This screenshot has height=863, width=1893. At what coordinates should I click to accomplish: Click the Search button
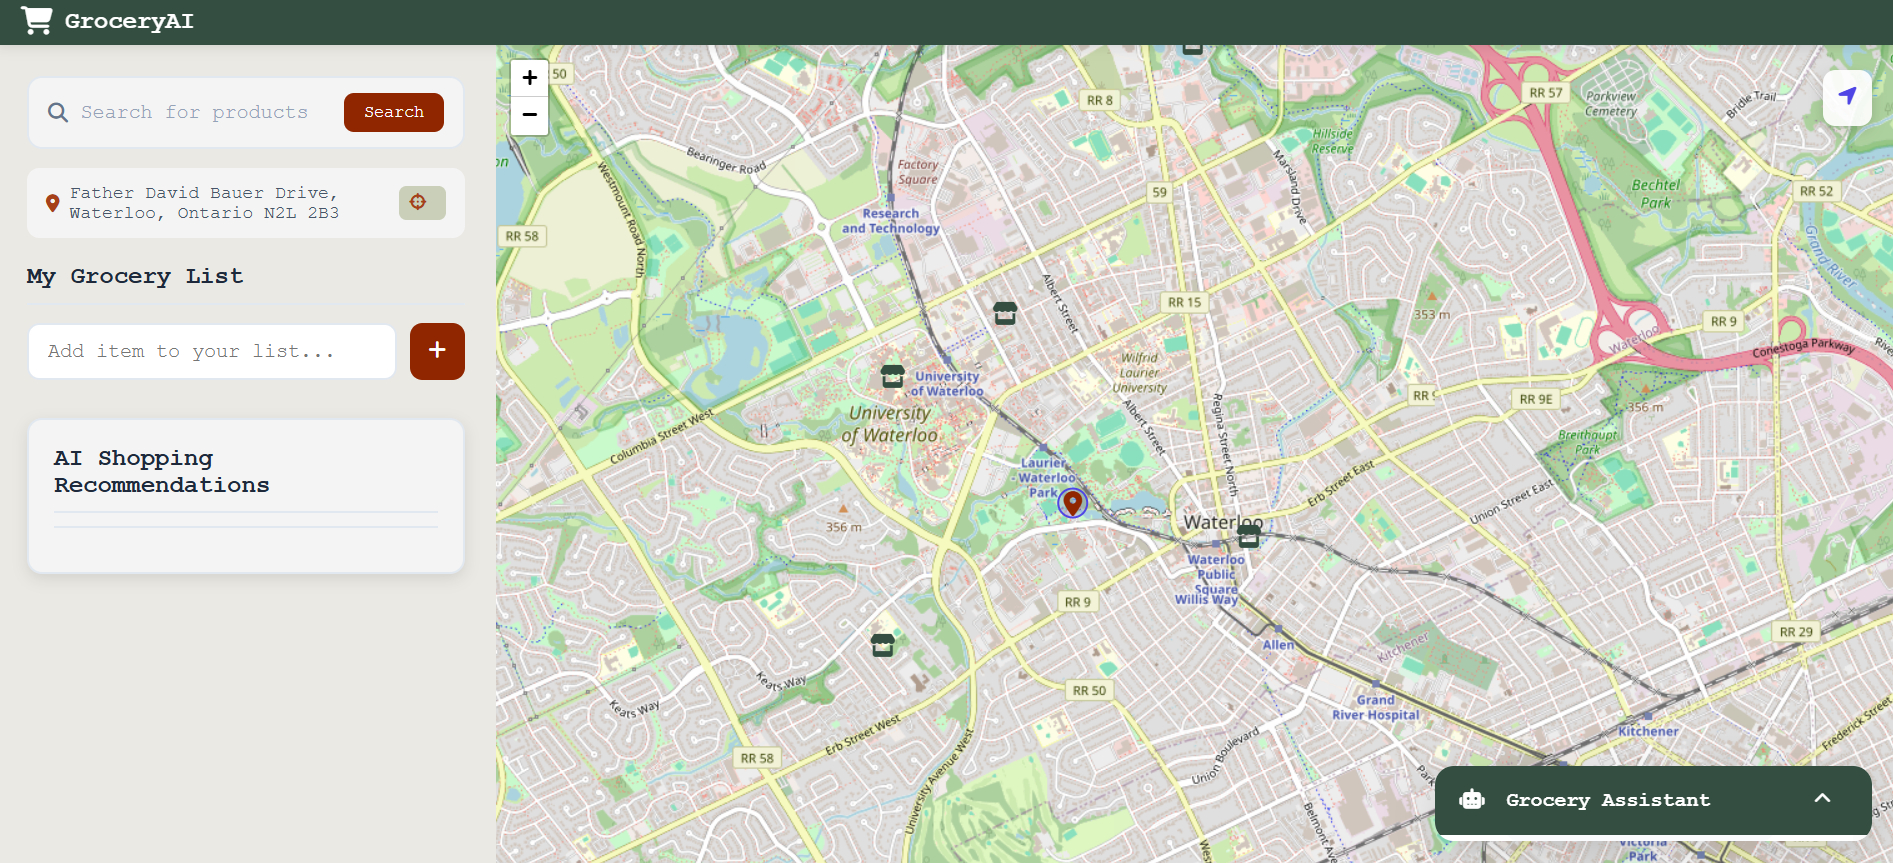click(x=394, y=113)
